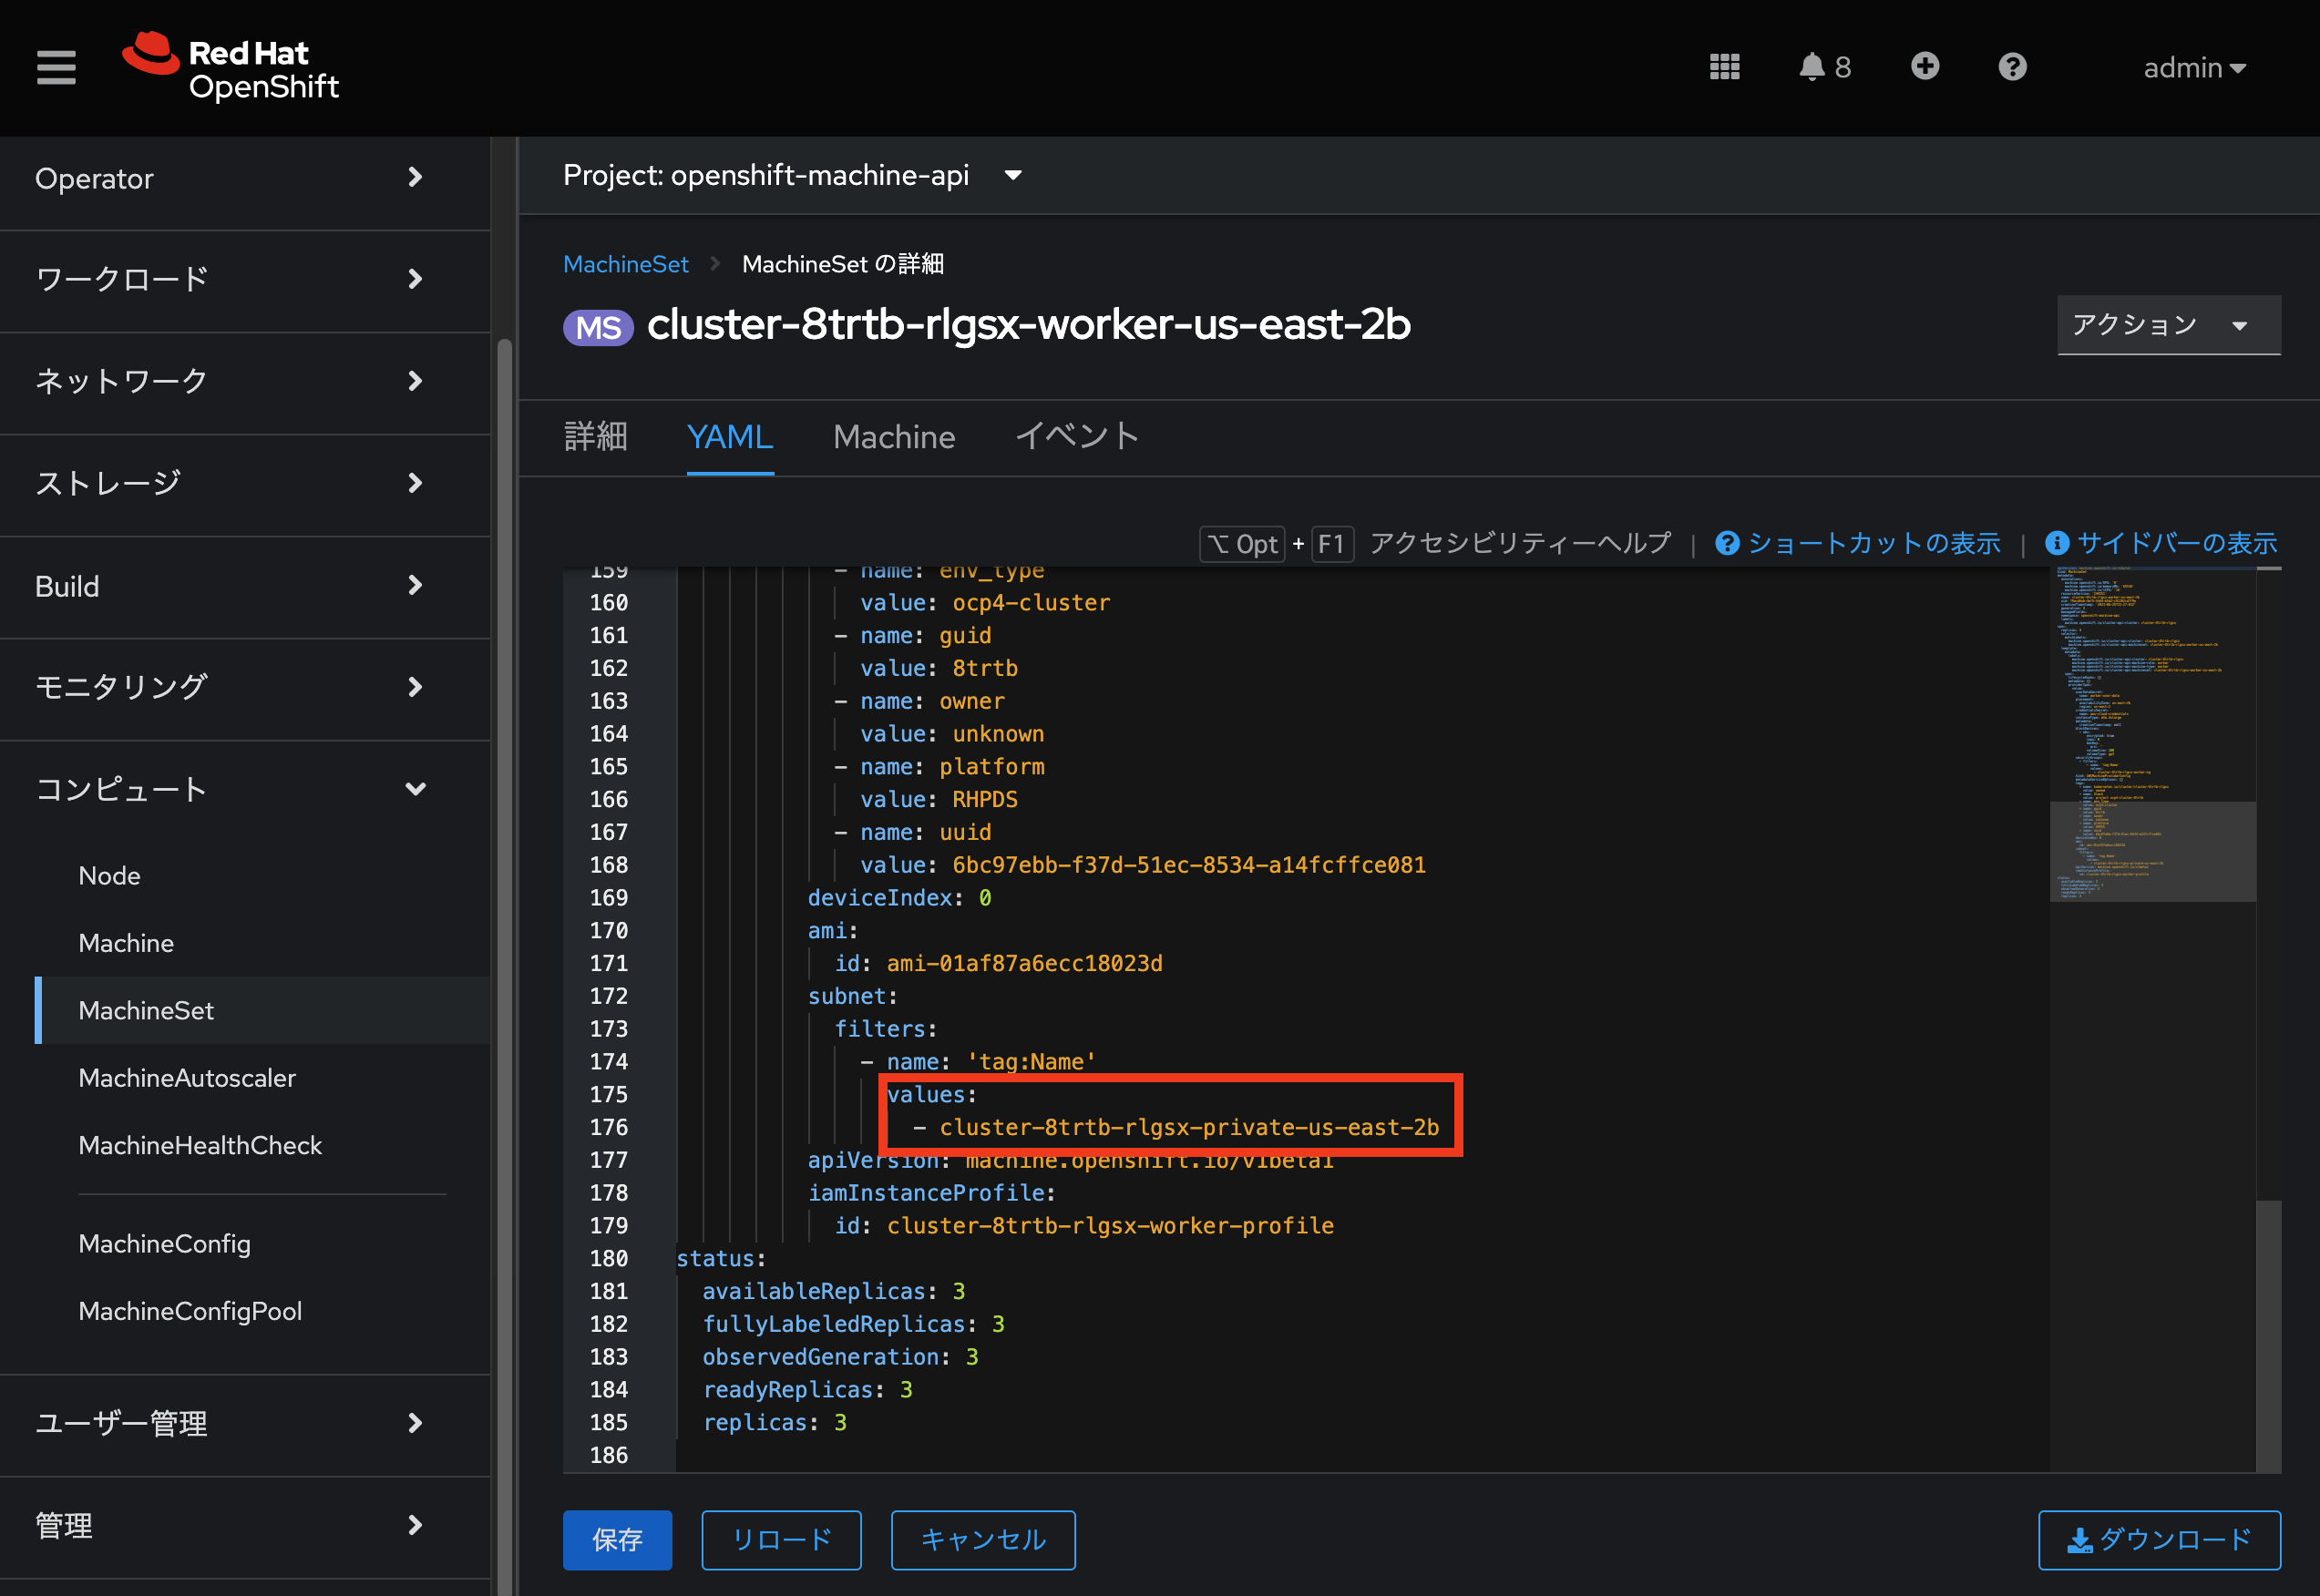The width and height of the screenshot is (2320, 1596).
Task: Click ショートカットの表示 link
Action: click(x=1873, y=543)
